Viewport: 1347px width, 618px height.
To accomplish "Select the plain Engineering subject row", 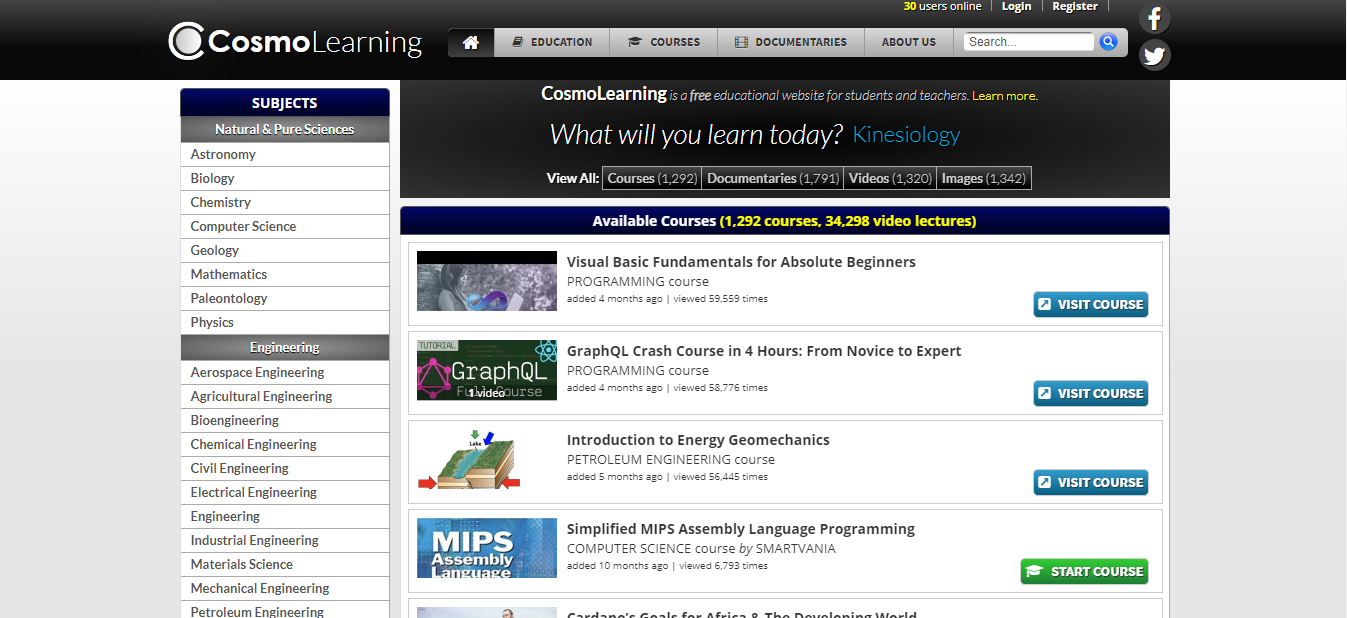I will (285, 516).
